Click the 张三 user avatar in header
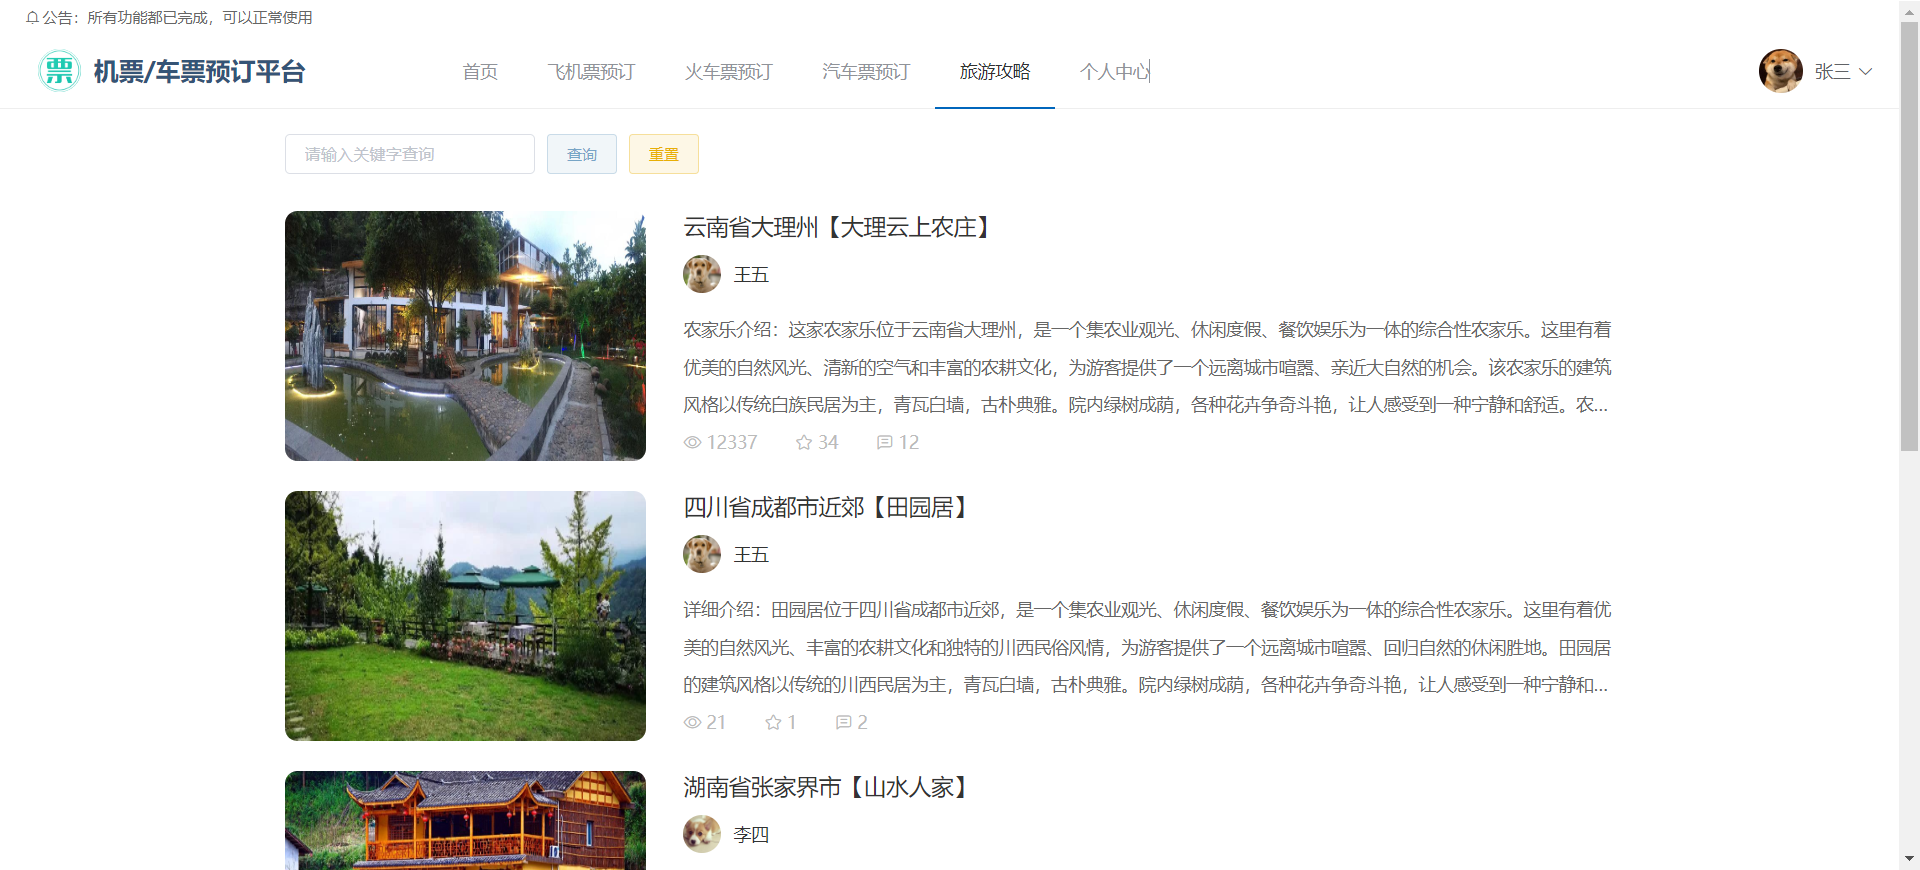Viewport: 1920px width, 870px height. pos(1781,71)
